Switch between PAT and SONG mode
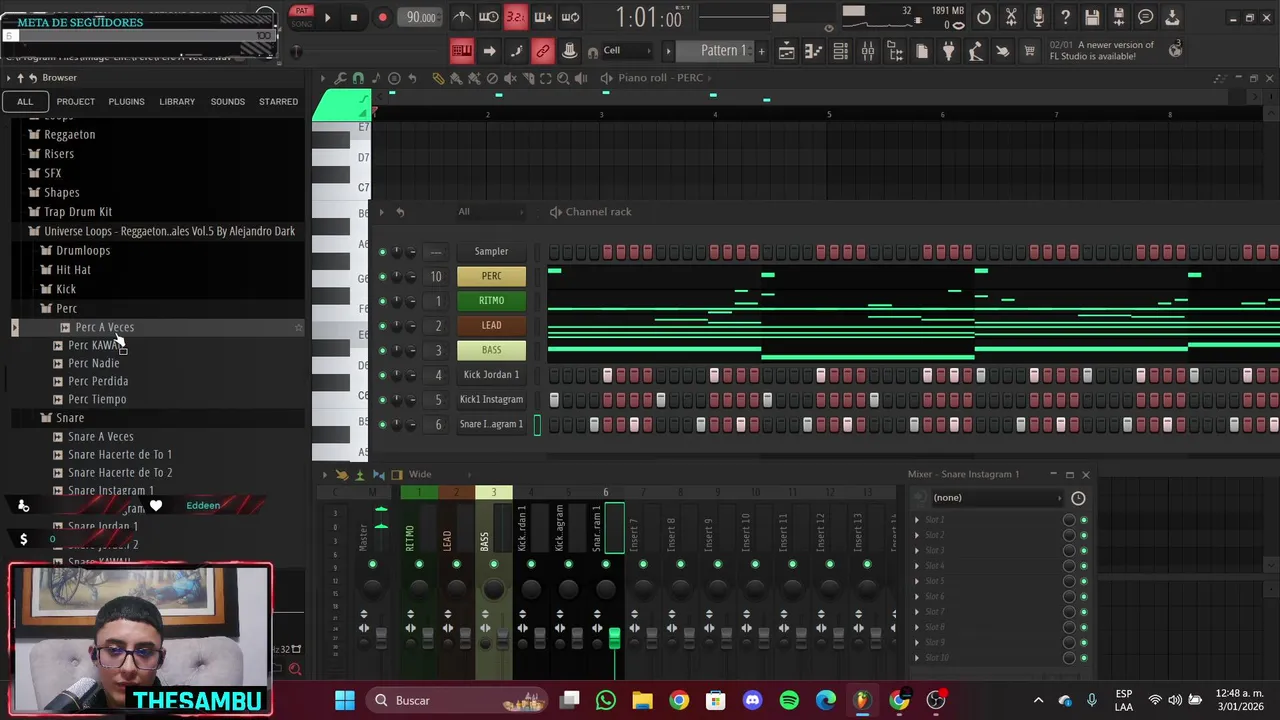Image resolution: width=1280 pixels, height=720 pixels. [x=301, y=16]
